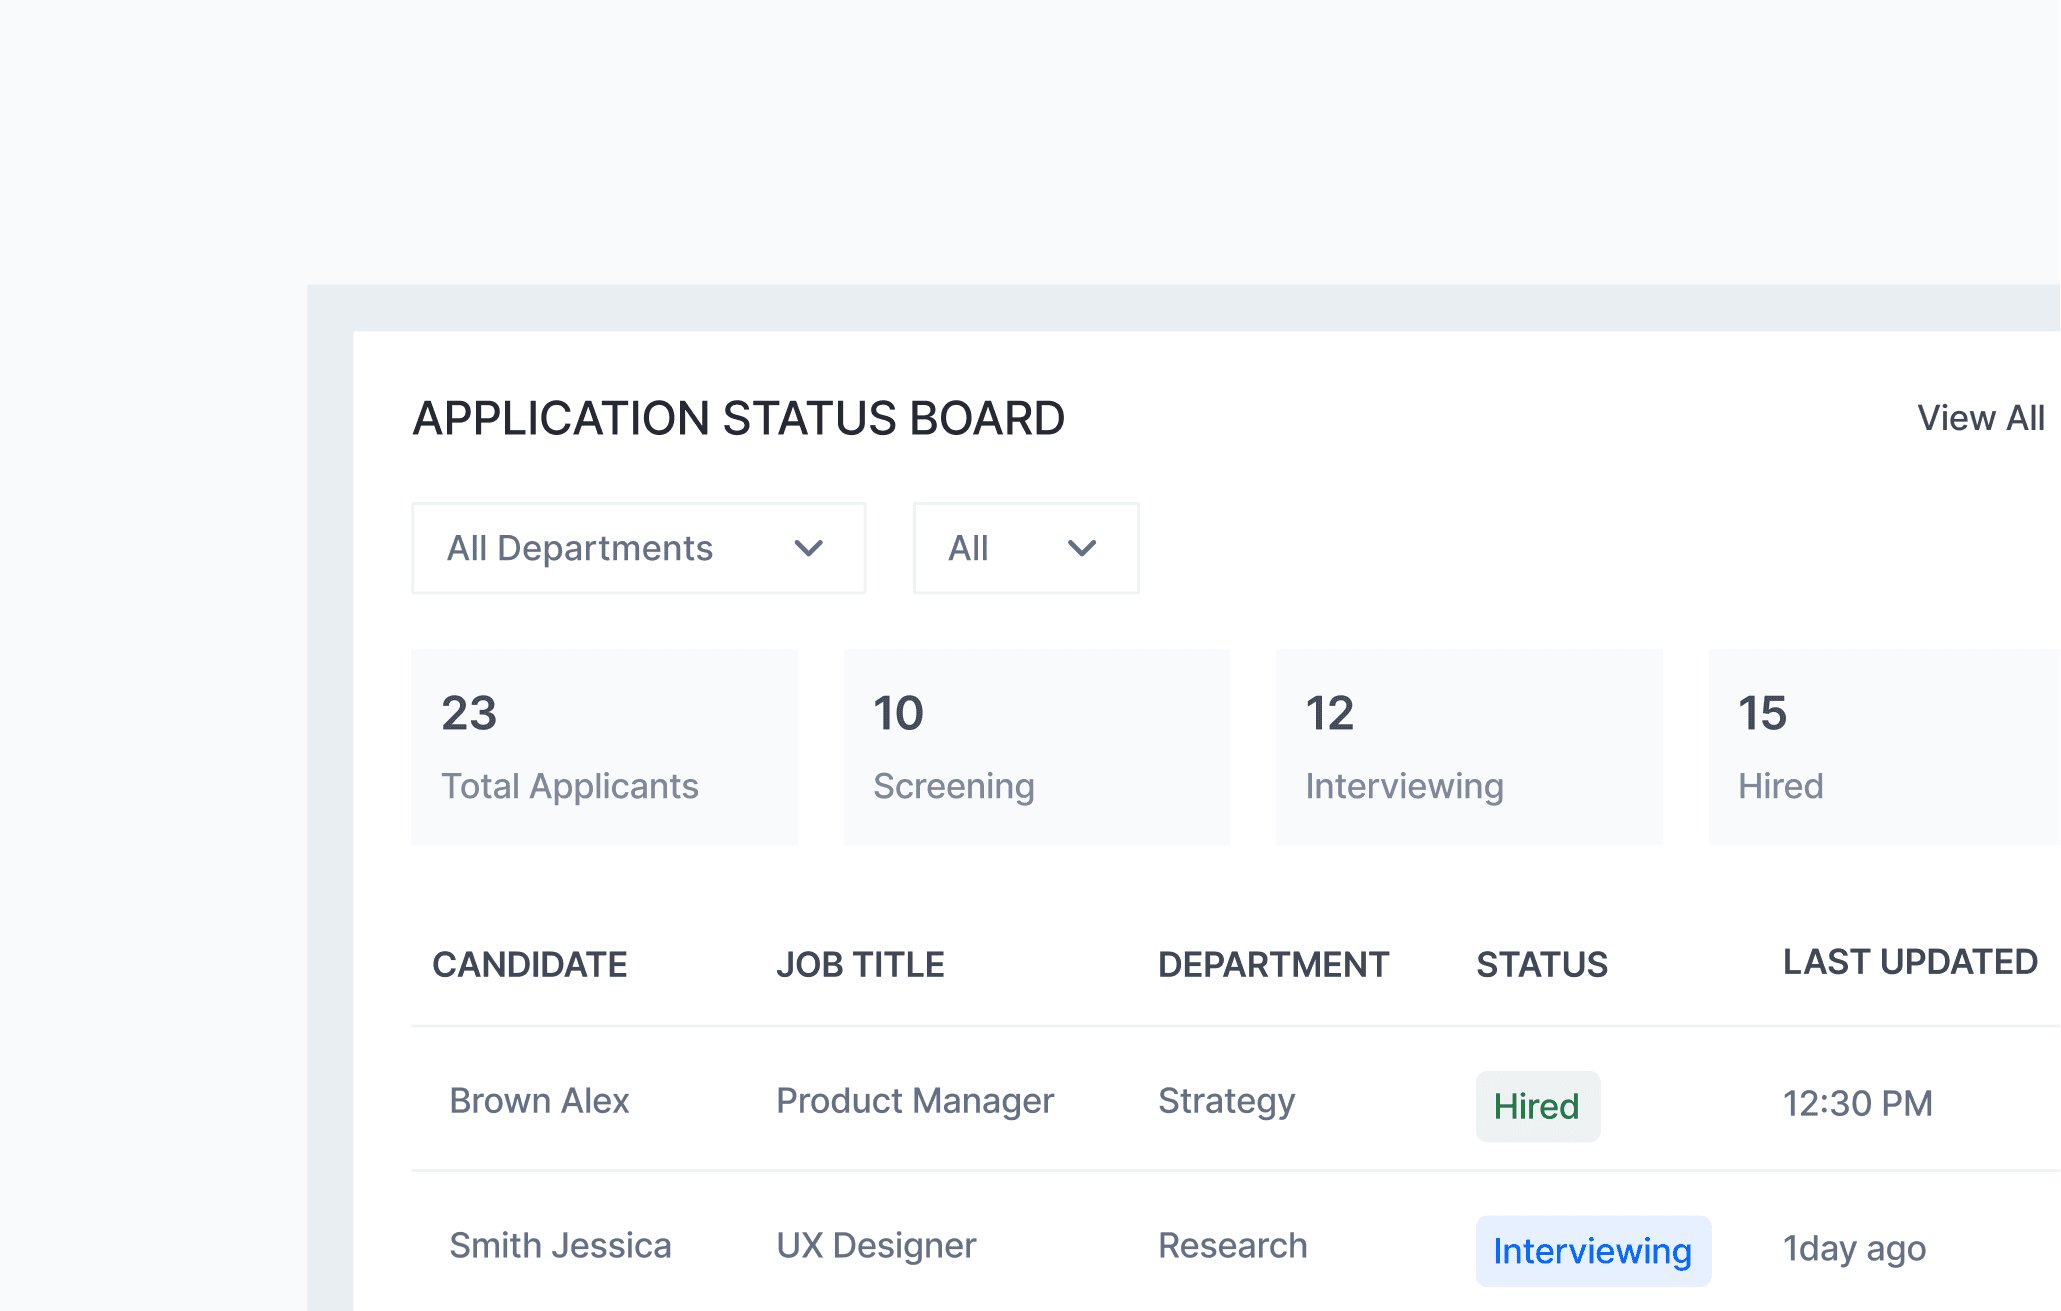The width and height of the screenshot is (2061, 1311).
Task: Sort by the LAST UPDATED column
Action: (1909, 962)
